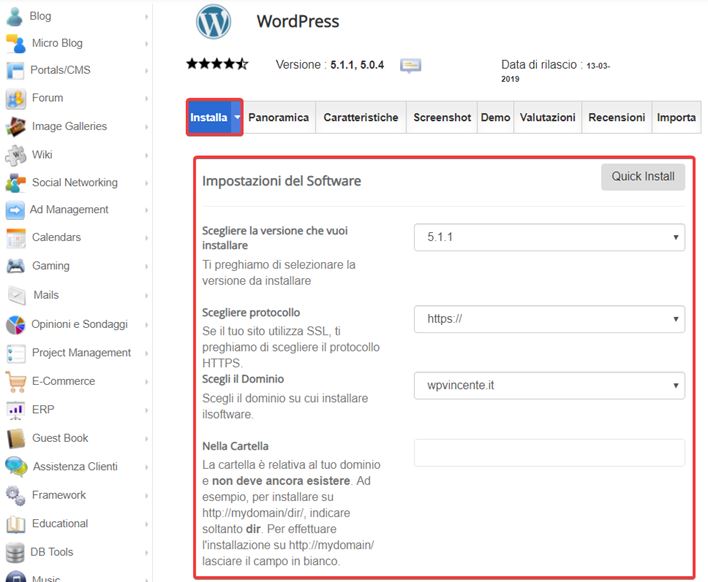Switch to the Screenshot tab

[442, 117]
